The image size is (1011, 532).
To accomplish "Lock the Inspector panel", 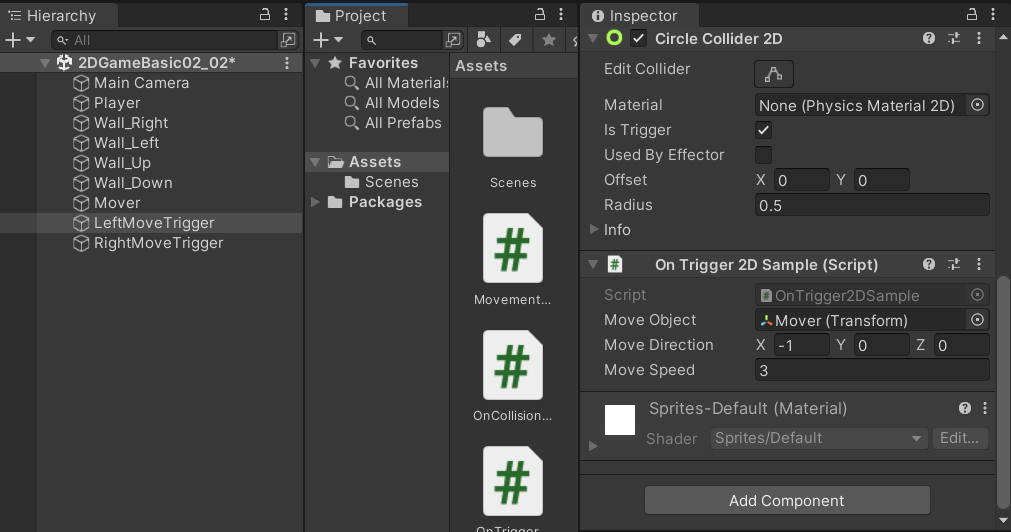I will click(x=972, y=14).
